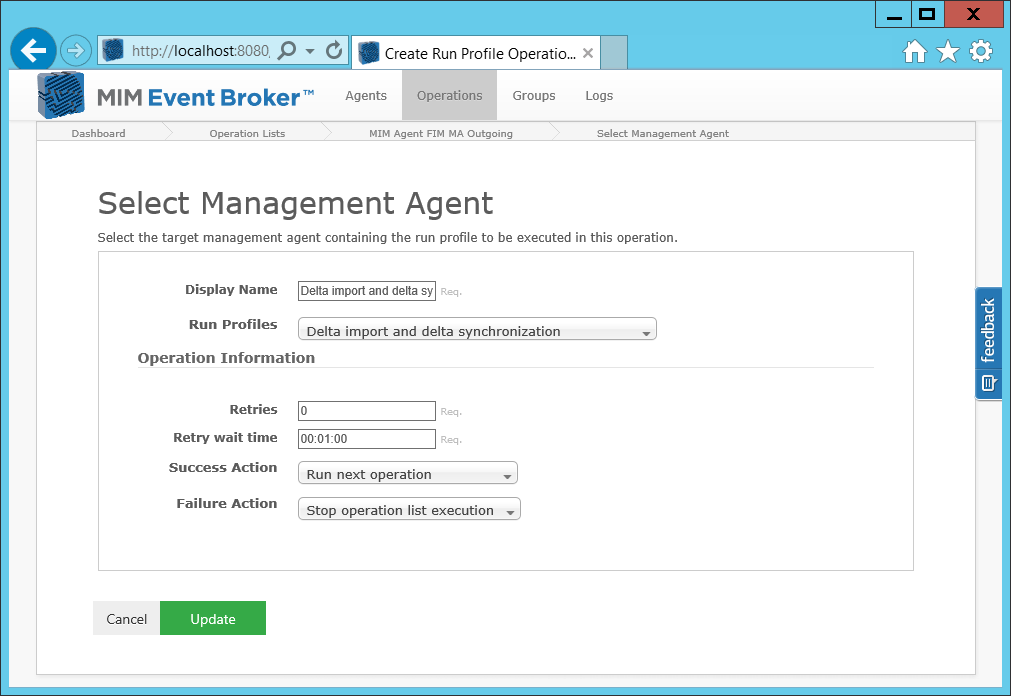Select the Create Run Profile Operation tab
This screenshot has width=1011, height=696.
coord(476,53)
